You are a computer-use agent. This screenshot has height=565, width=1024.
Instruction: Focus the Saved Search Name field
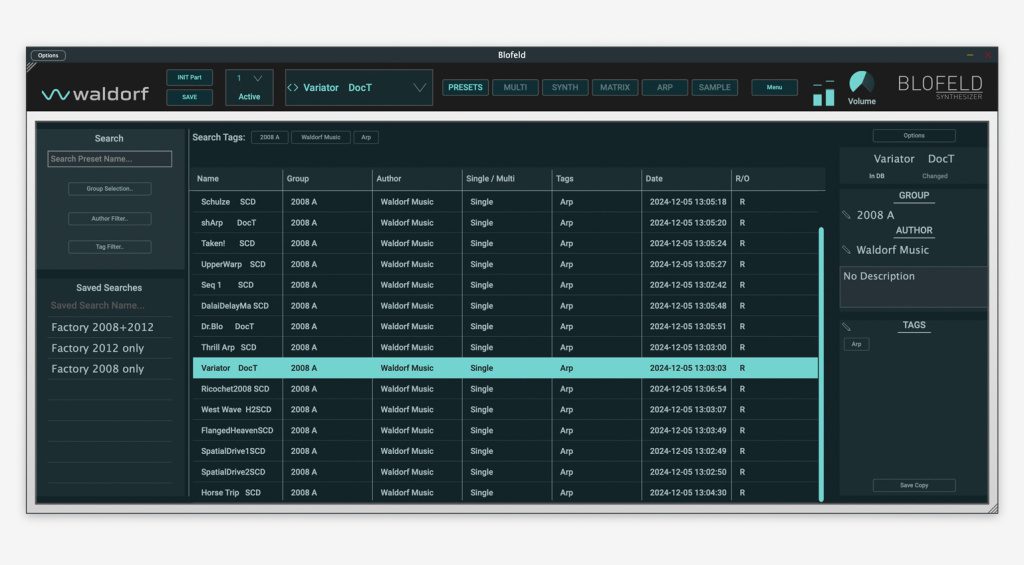pyautogui.click(x=110, y=306)
